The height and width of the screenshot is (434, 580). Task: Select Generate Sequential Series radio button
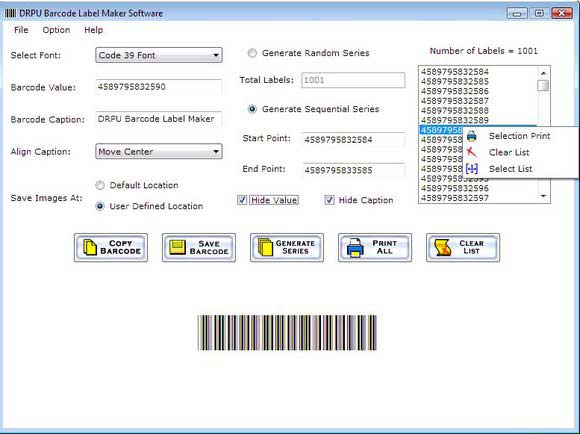pyautogui.click(x=252, y=109)
